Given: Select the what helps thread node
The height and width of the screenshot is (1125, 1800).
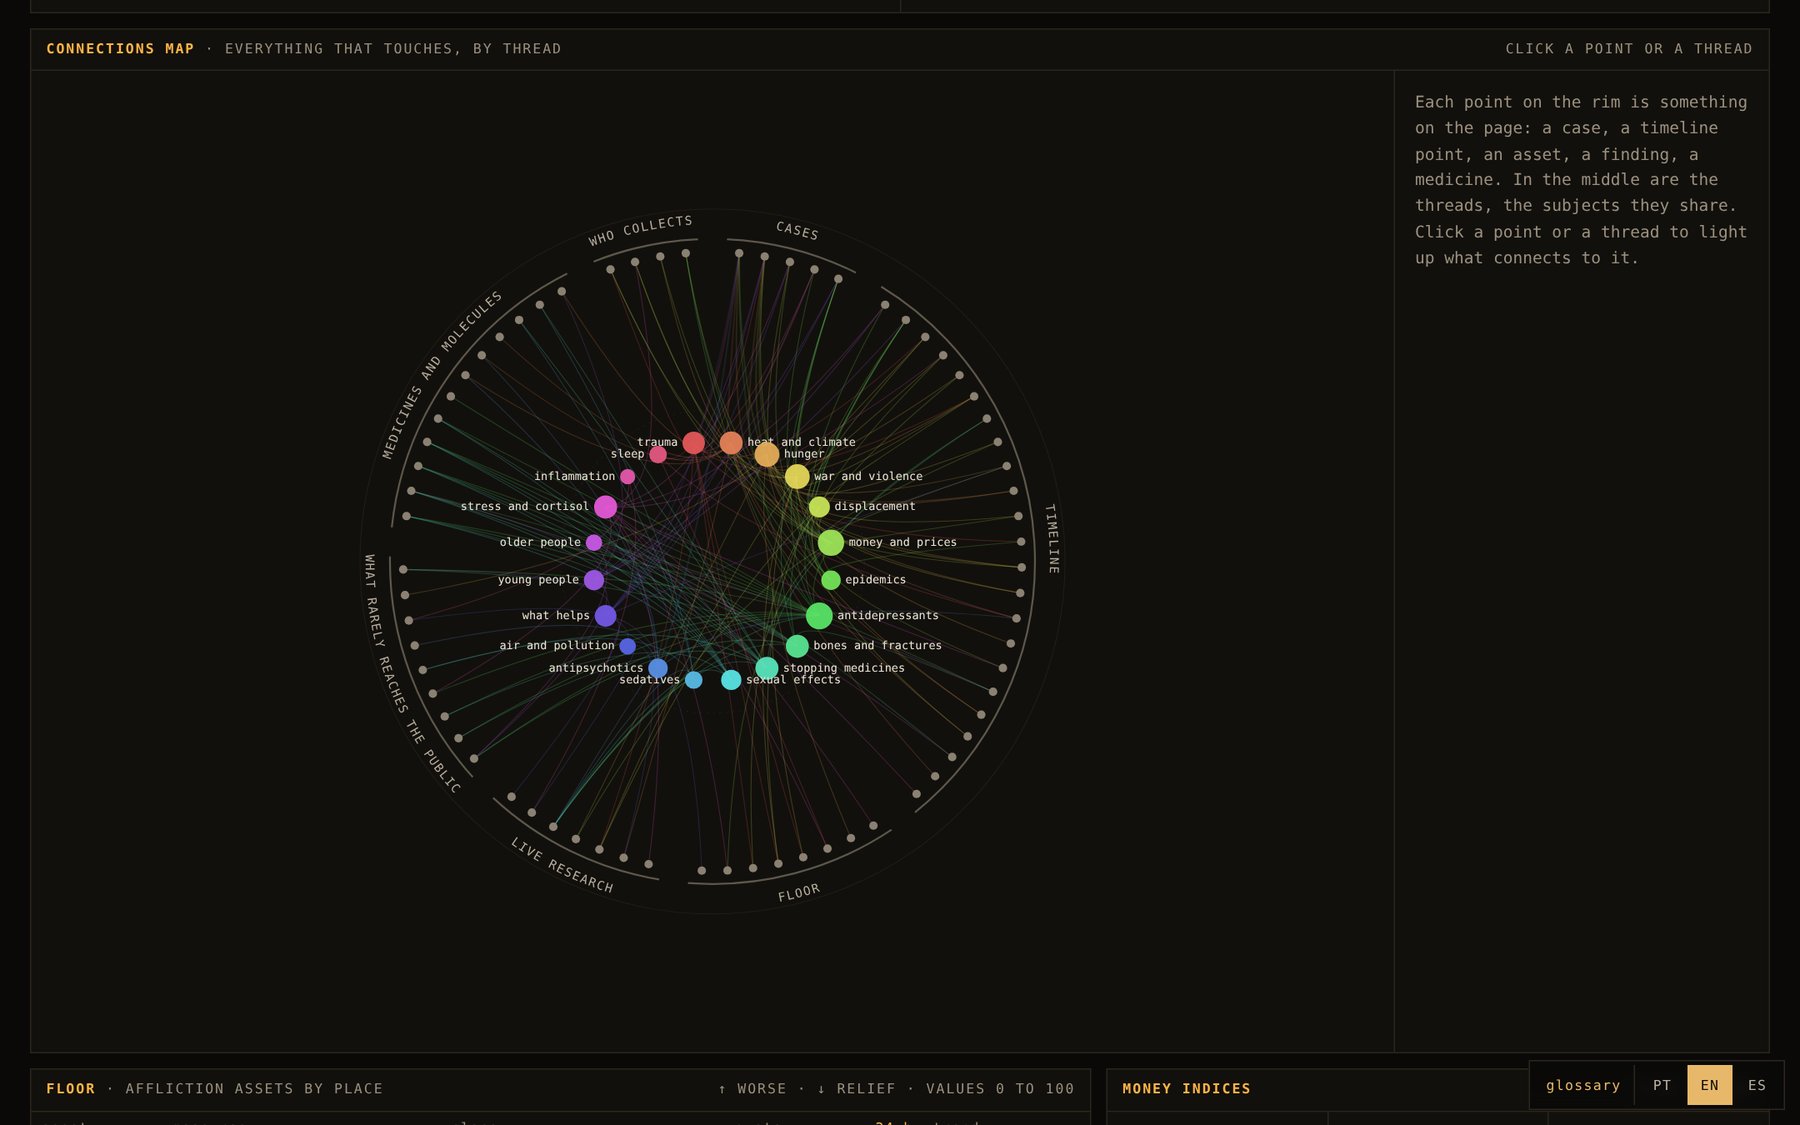Looking at the screenshot, I should (x=605, y=616).
